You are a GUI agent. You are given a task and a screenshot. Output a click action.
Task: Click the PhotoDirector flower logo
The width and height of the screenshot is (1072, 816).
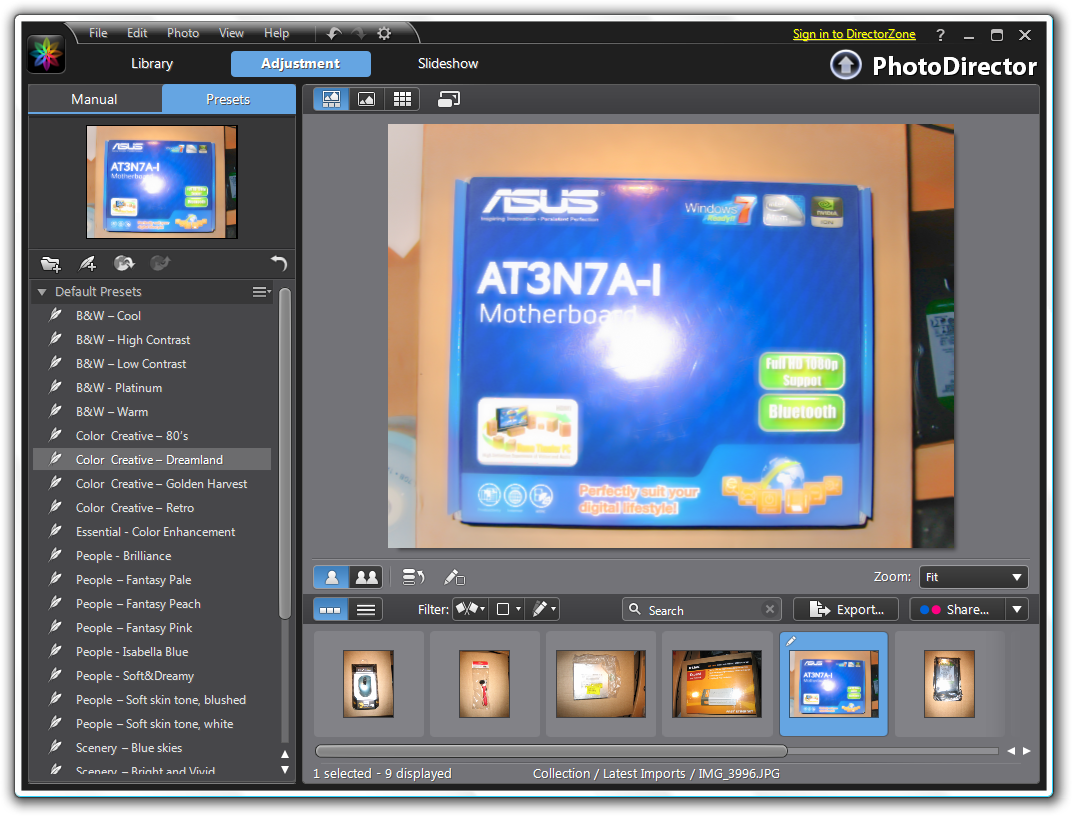click(46, 55)
